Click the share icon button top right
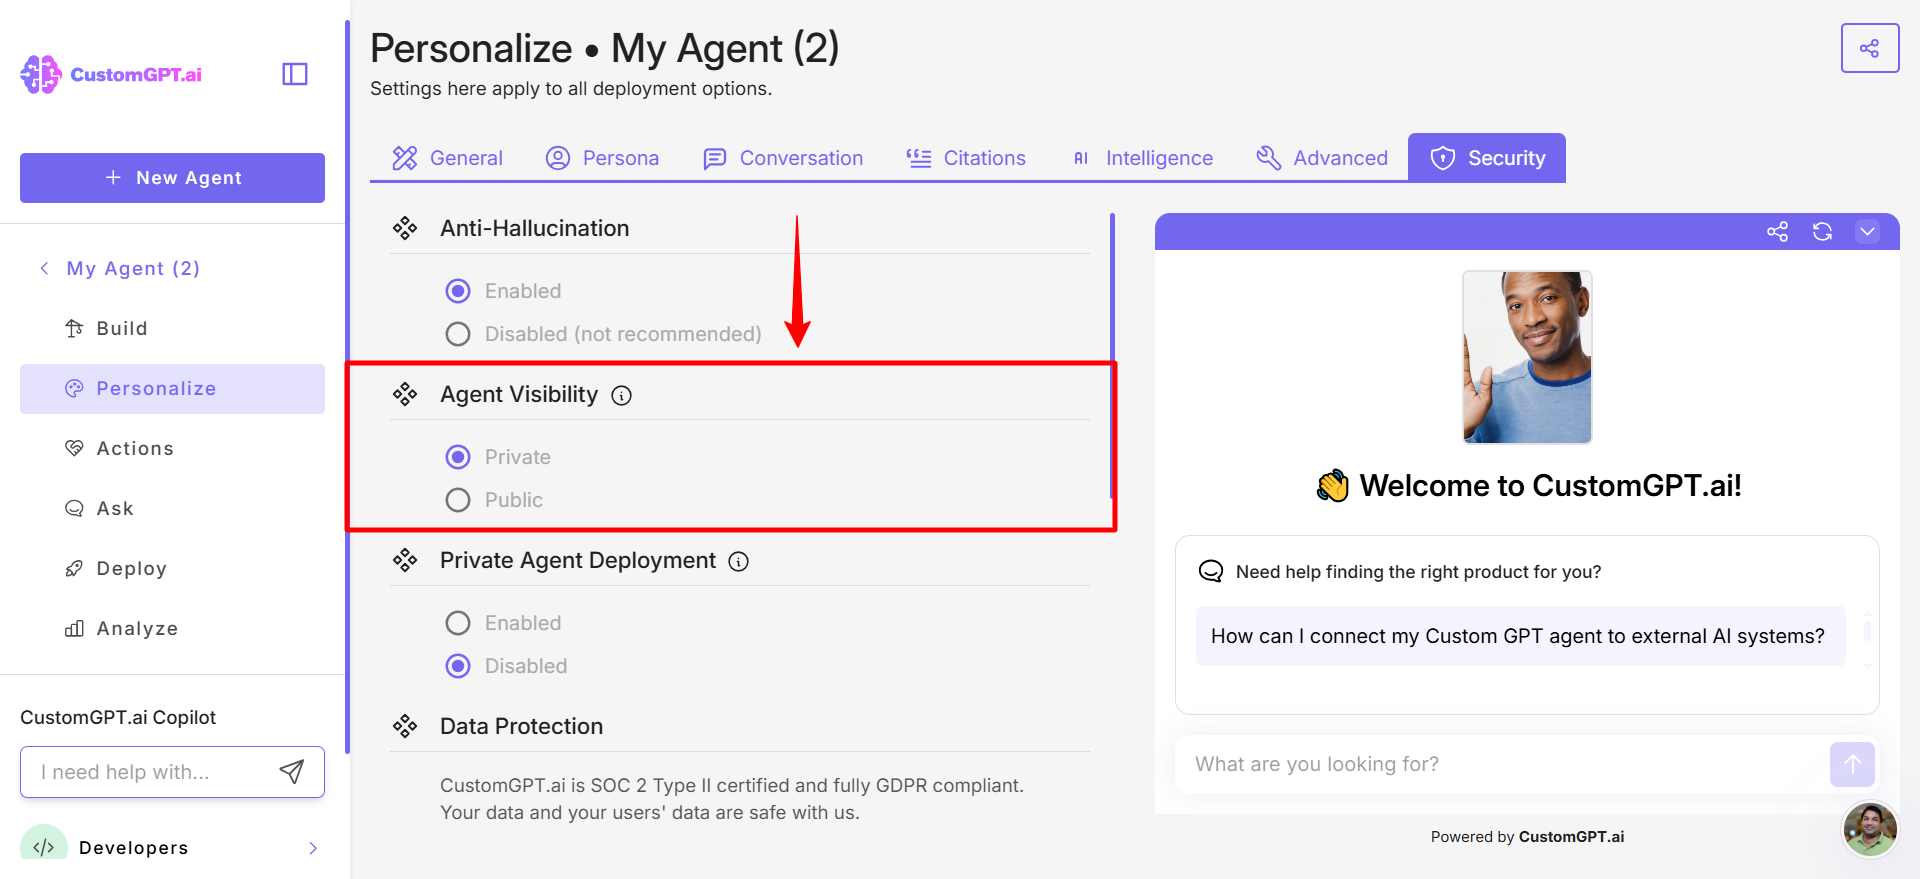This screenshot has height=879, width=1920. pyautogui.click(x=1869, y=48)
